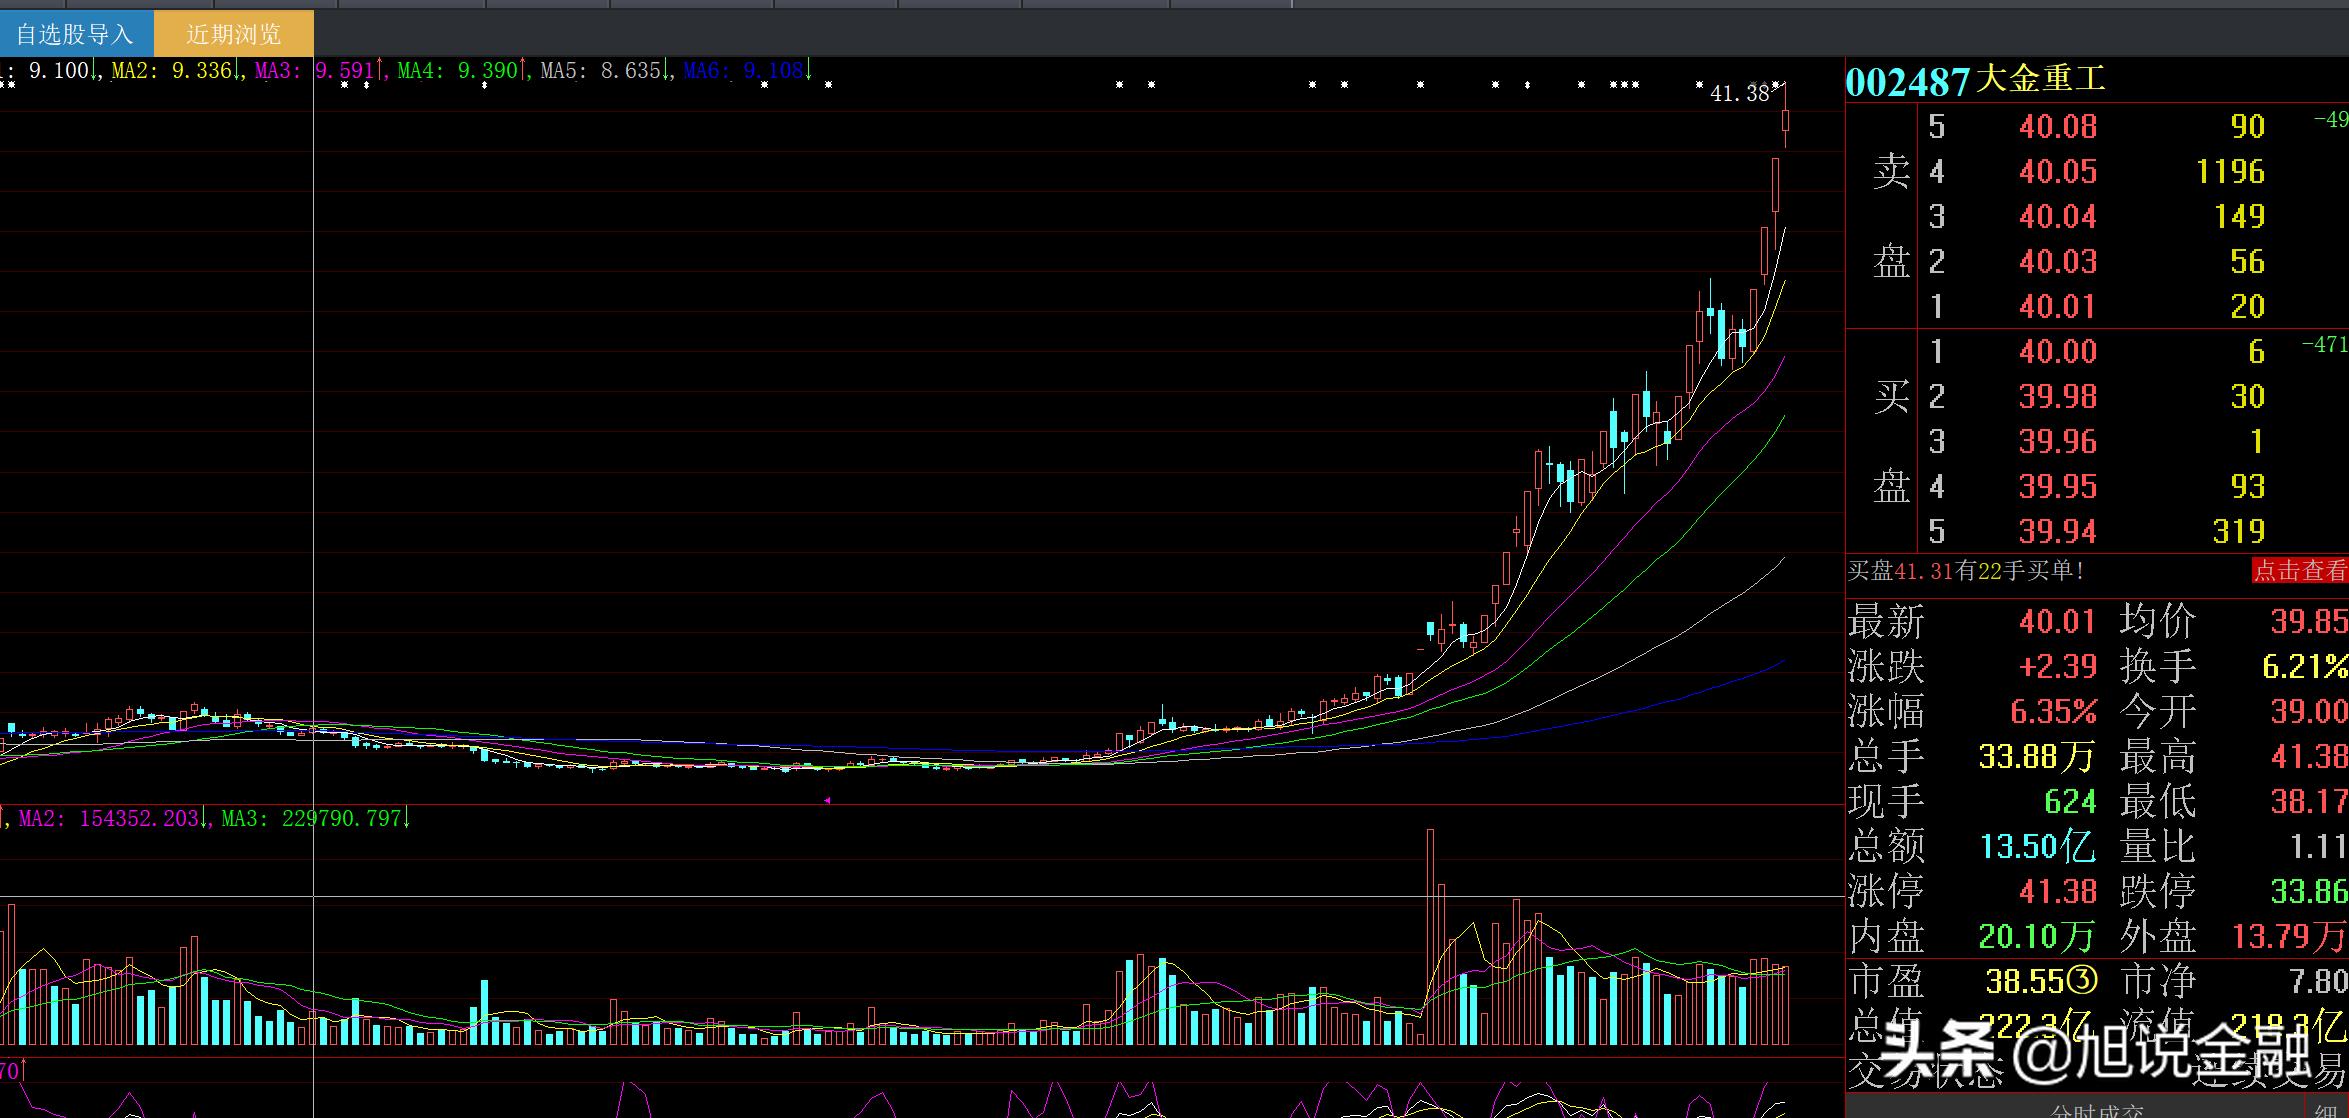The image size is (2349, 1118).
Task: Open the 分时成交 panel tab
Action: pyautogui.click(x=2095, y=1110)
